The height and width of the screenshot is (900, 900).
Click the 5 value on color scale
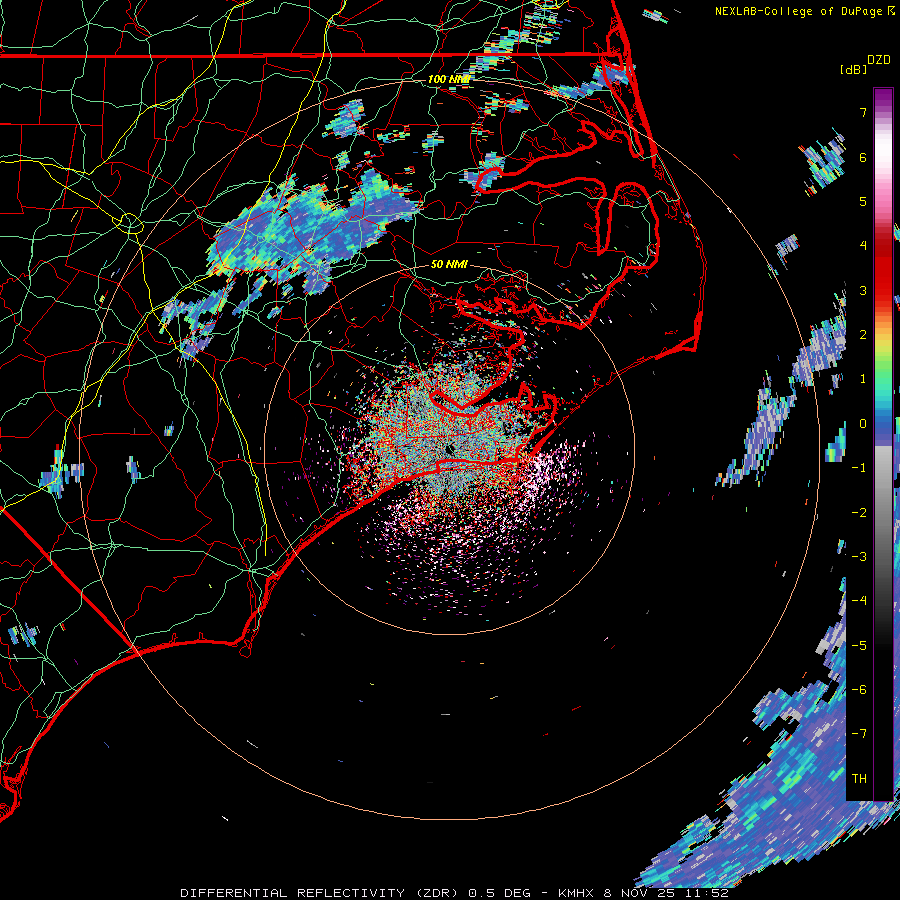(863, 201)
